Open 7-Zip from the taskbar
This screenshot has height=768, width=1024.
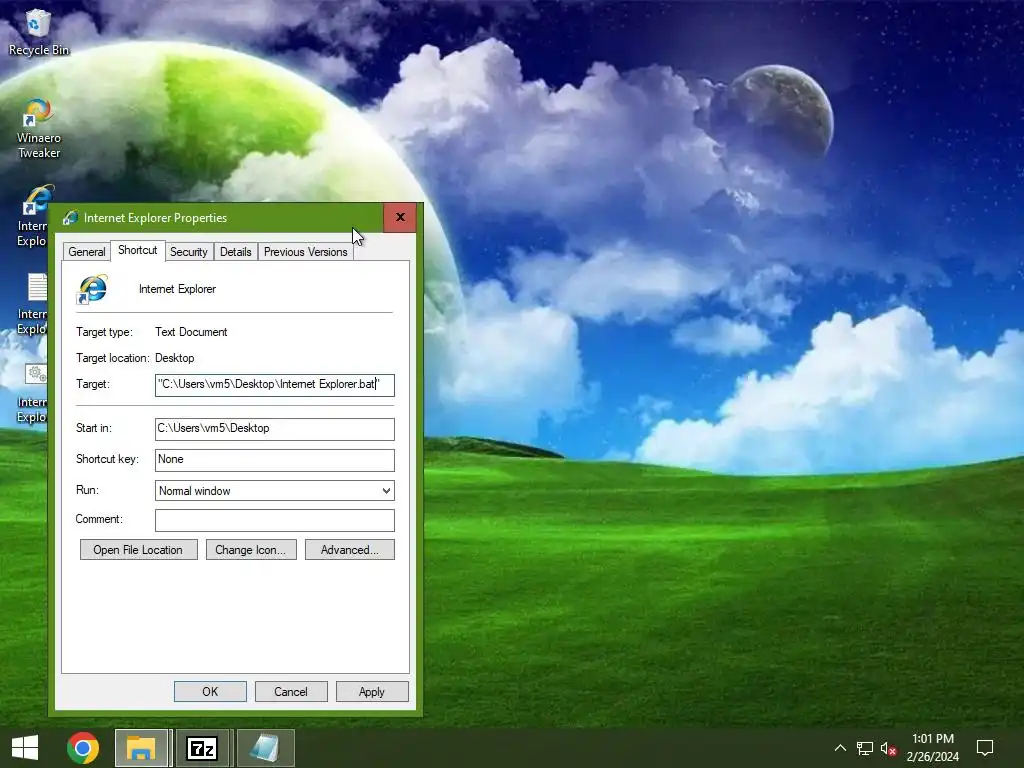click(x=202, y=748)
